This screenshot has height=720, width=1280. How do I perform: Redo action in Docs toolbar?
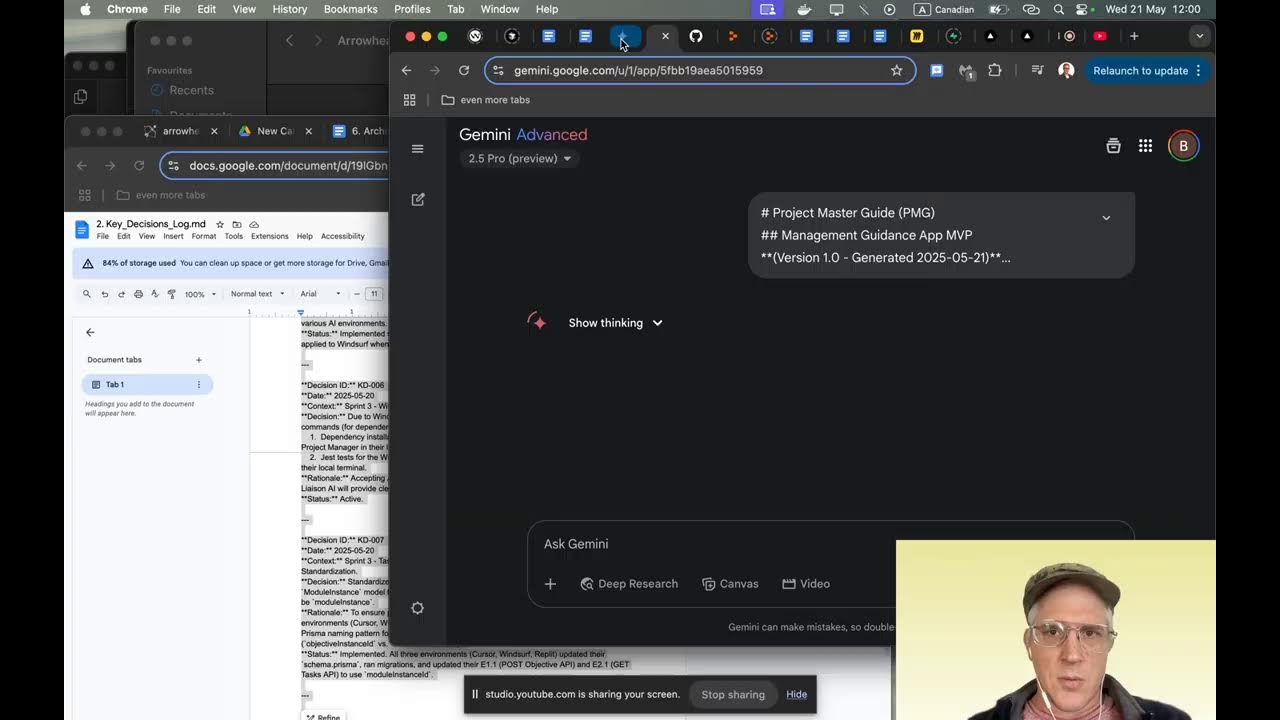[x=121, y=294]
